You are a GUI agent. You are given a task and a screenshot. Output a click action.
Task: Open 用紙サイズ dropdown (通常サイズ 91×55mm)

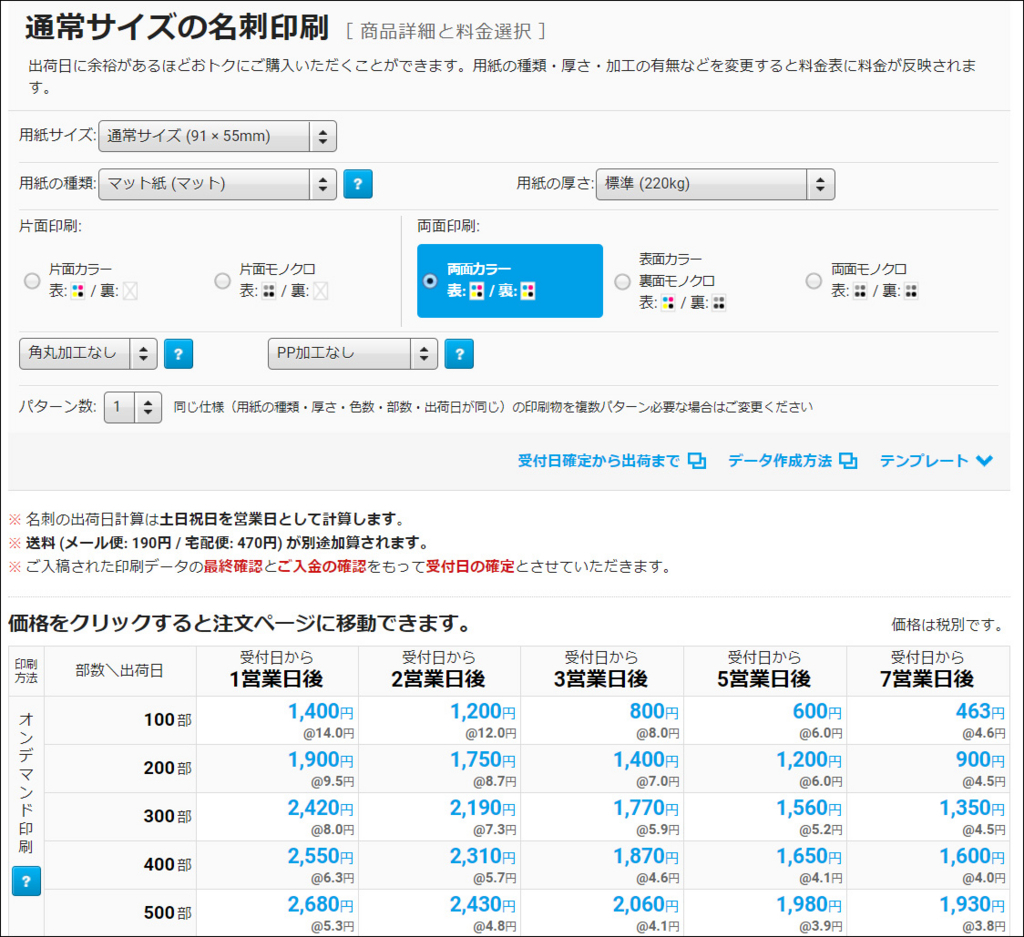(x=217, y=136)
